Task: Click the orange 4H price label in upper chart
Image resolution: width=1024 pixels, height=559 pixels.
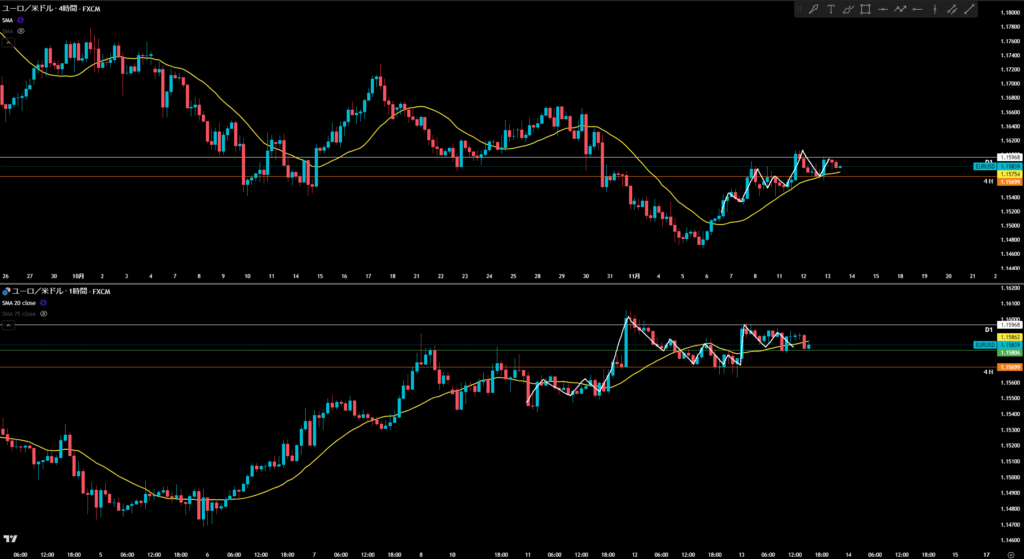Action: click(x=981, y=181)
